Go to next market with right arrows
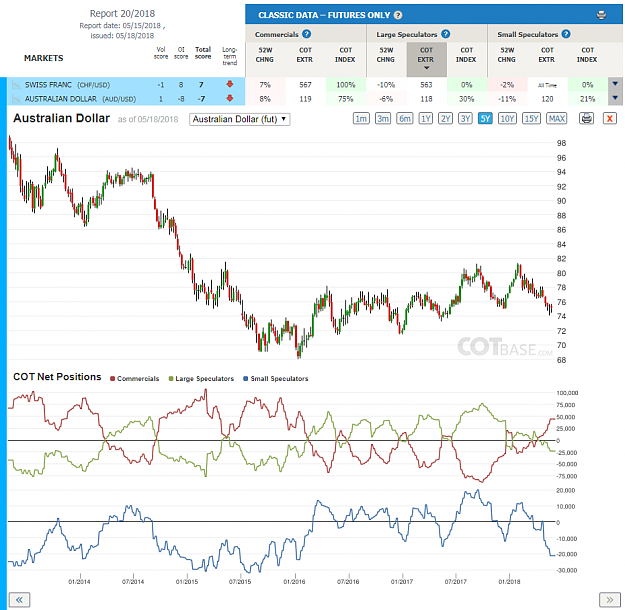Viewport: 625px width, 610px height. click(x=609, y=599)
